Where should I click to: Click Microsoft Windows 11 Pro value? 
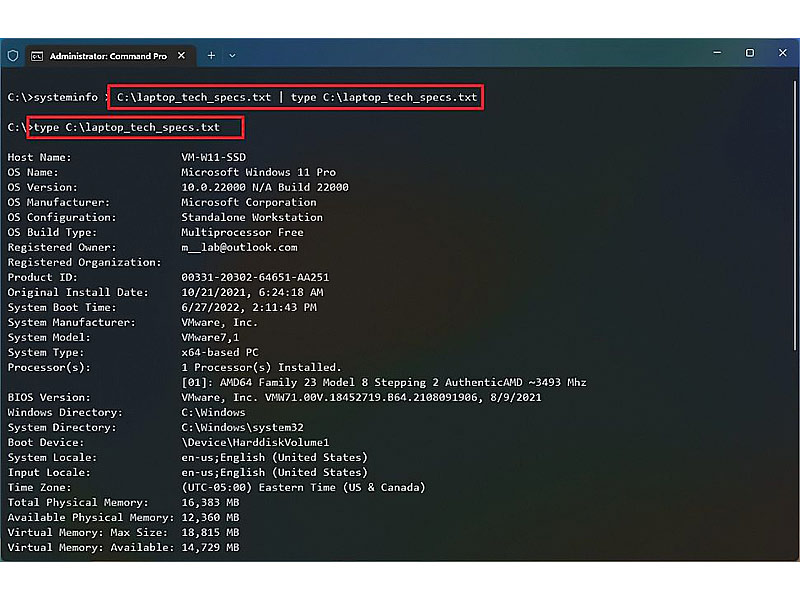click(x=259, y=172)
